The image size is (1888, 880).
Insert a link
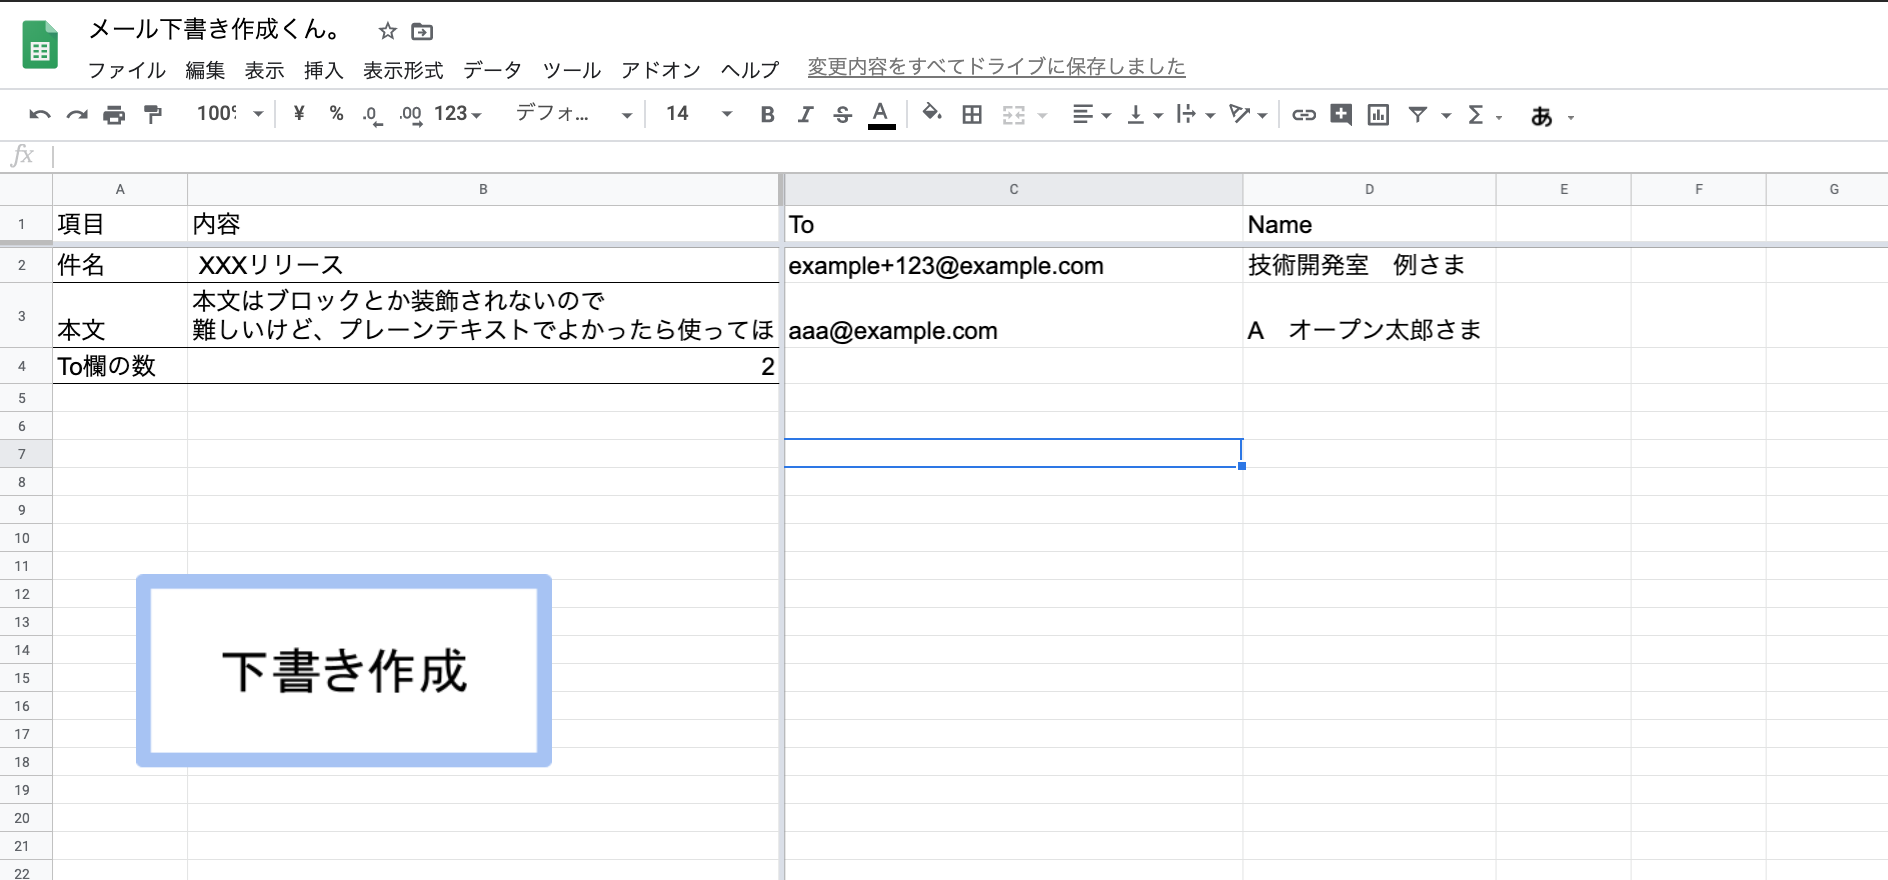[x=1303, y=115]
